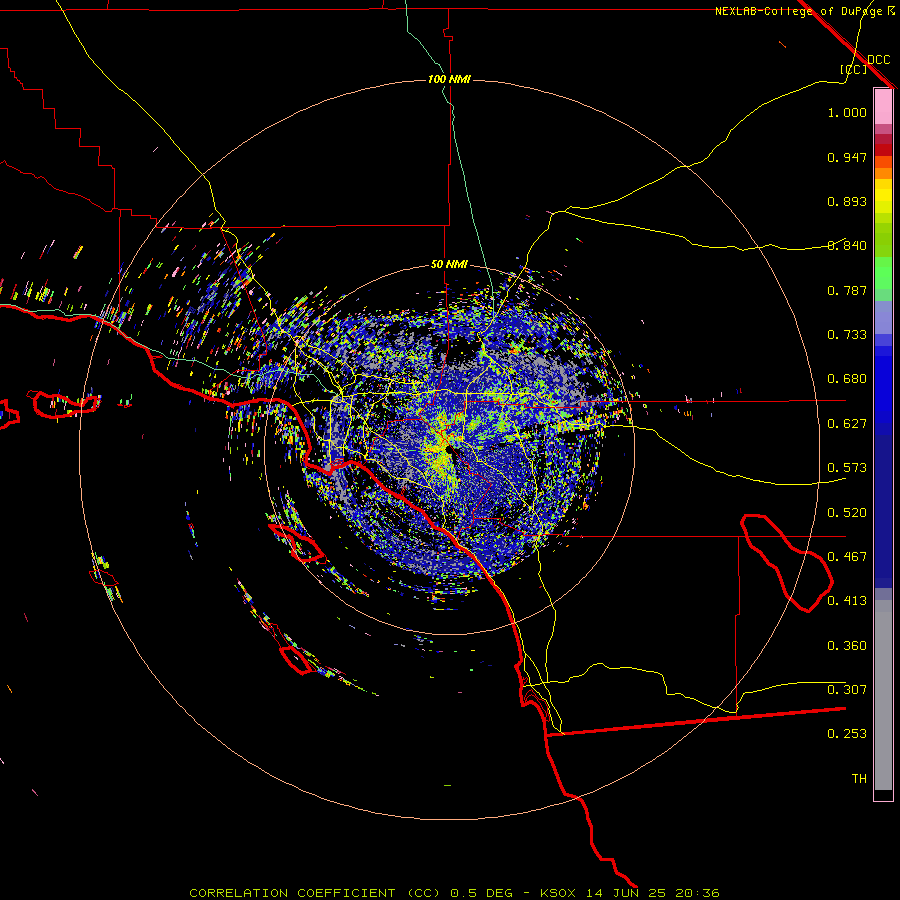Click the 0.253 scale value

[847, 734]
